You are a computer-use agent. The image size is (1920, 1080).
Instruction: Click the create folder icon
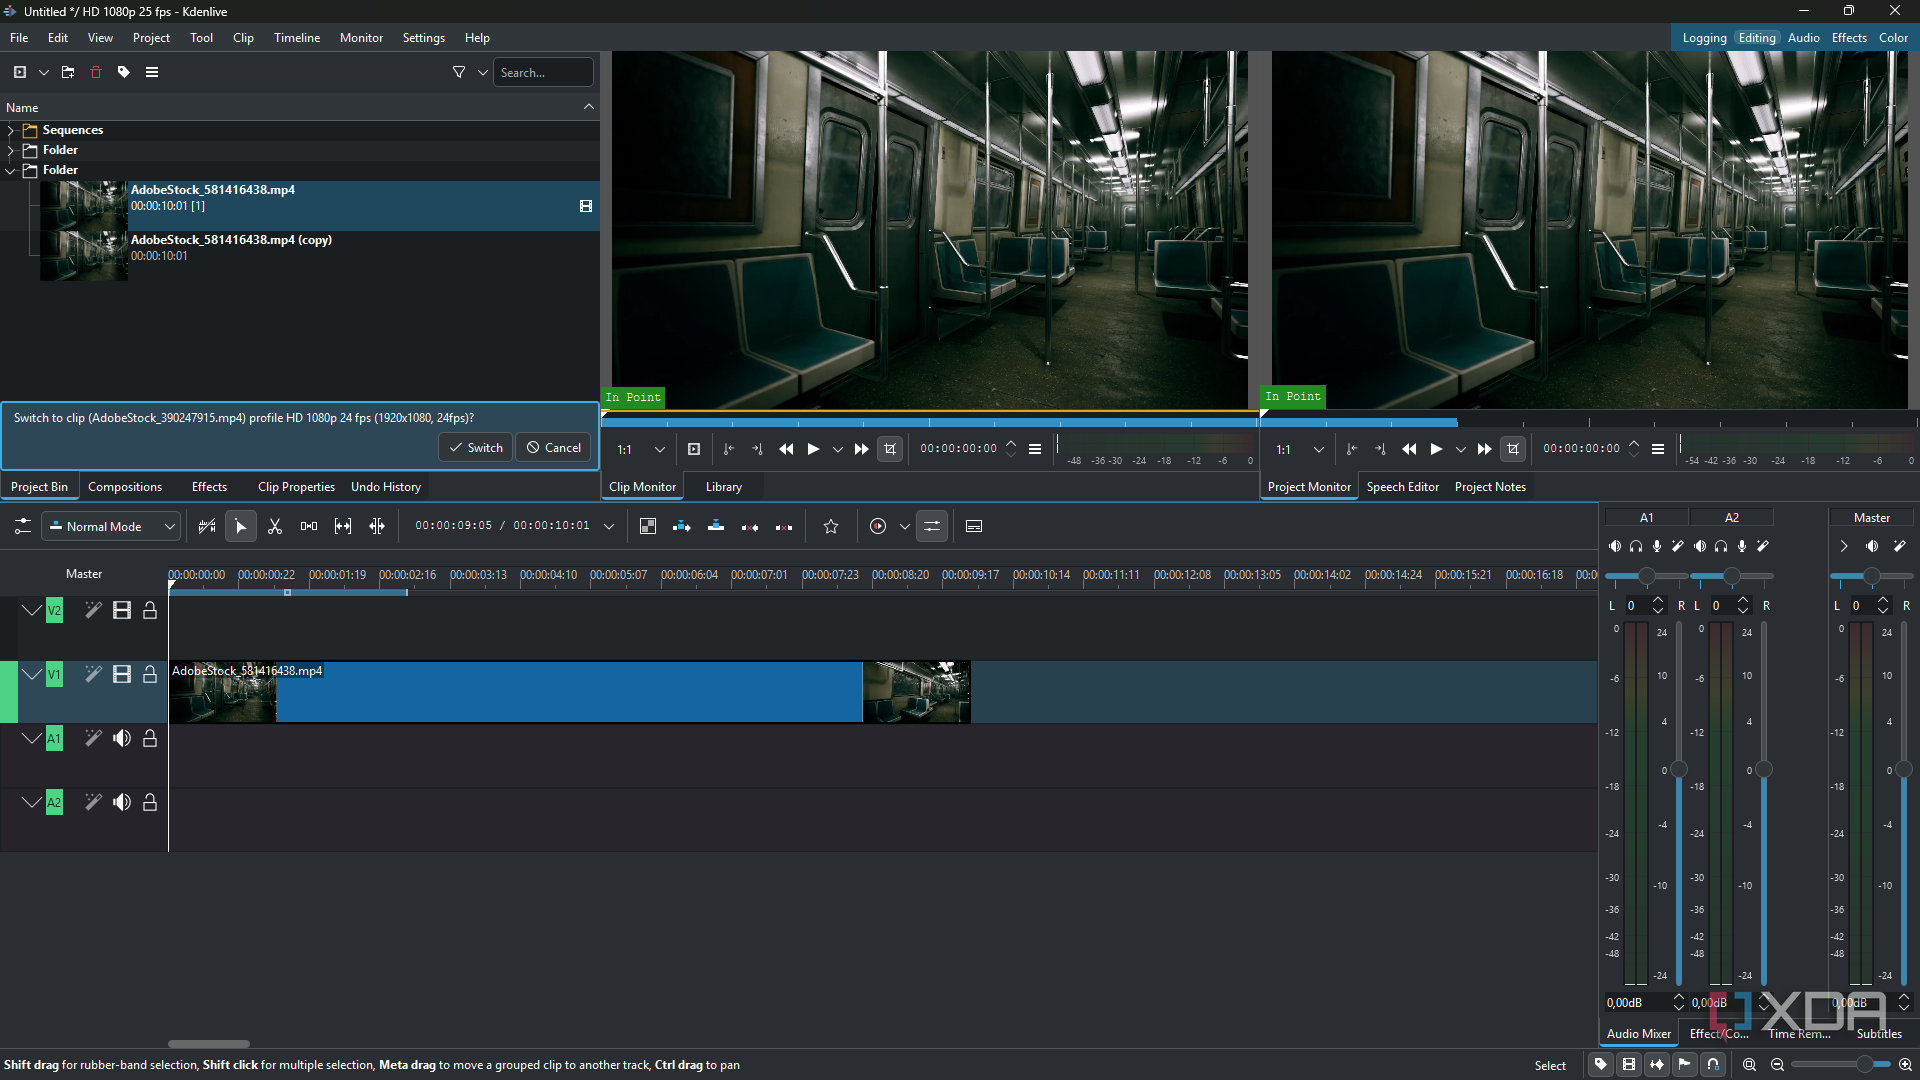[68, 72]
